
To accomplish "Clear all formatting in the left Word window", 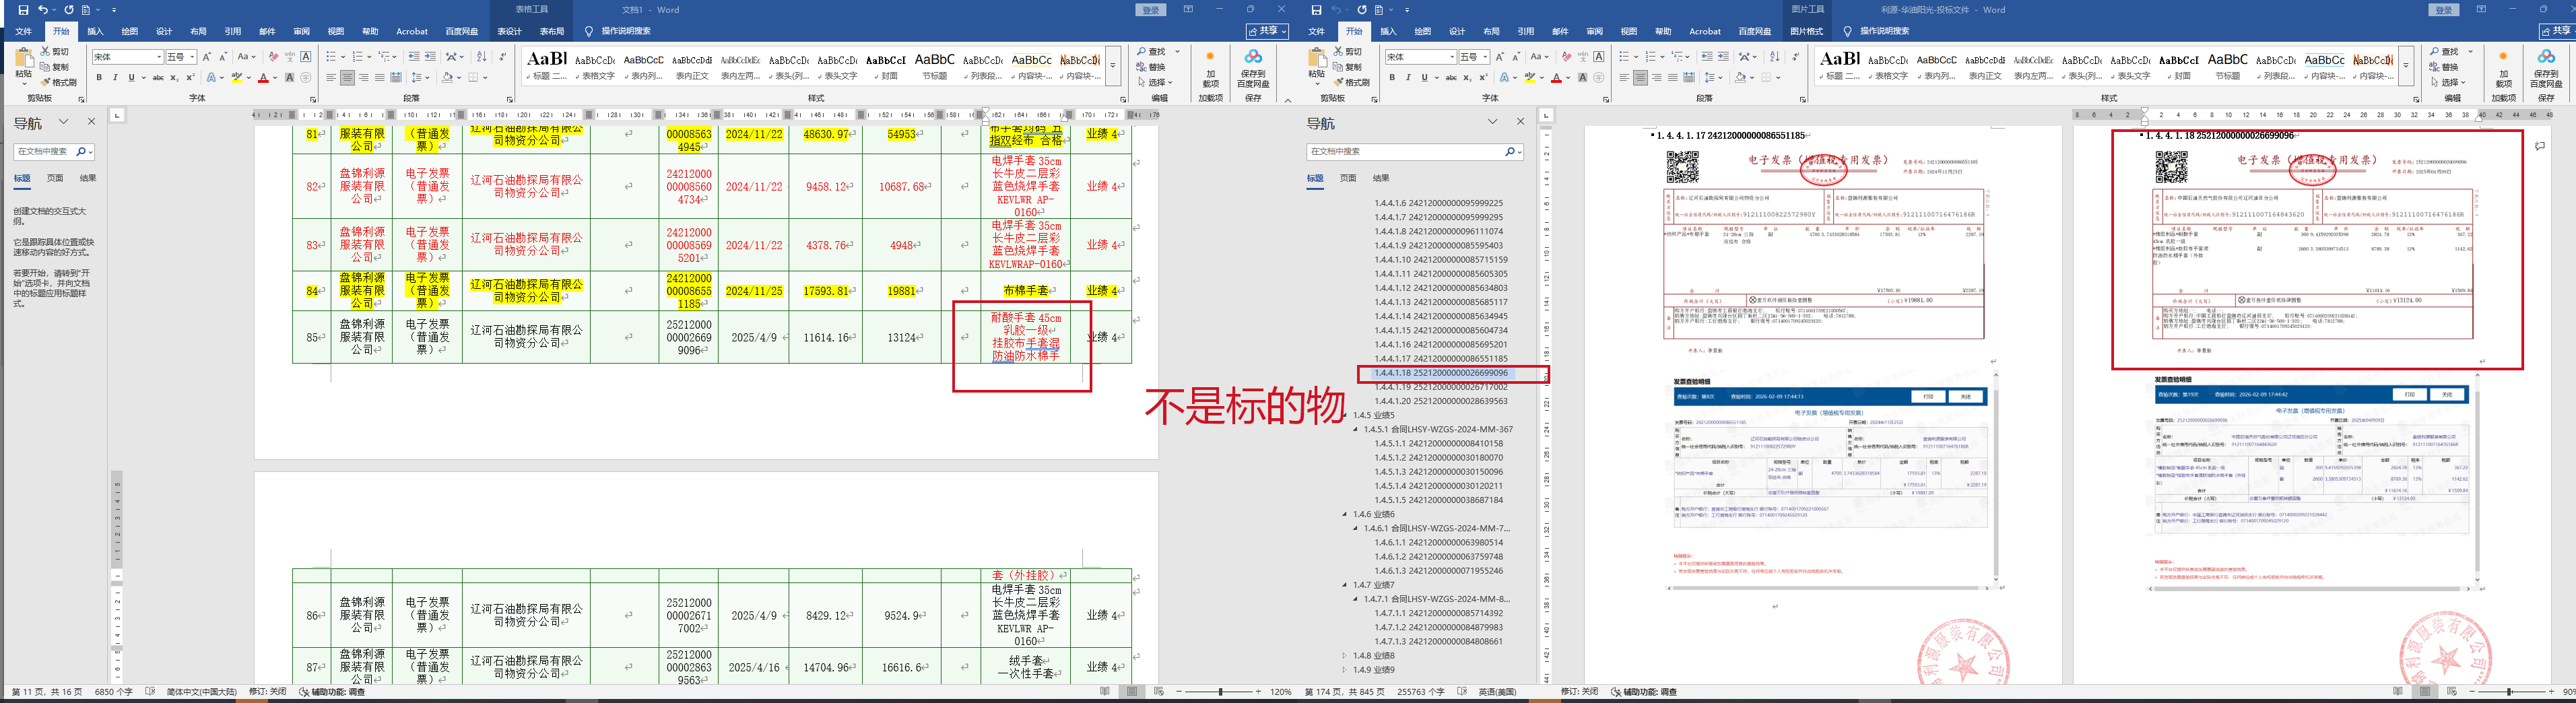I will tap(273, 56).
